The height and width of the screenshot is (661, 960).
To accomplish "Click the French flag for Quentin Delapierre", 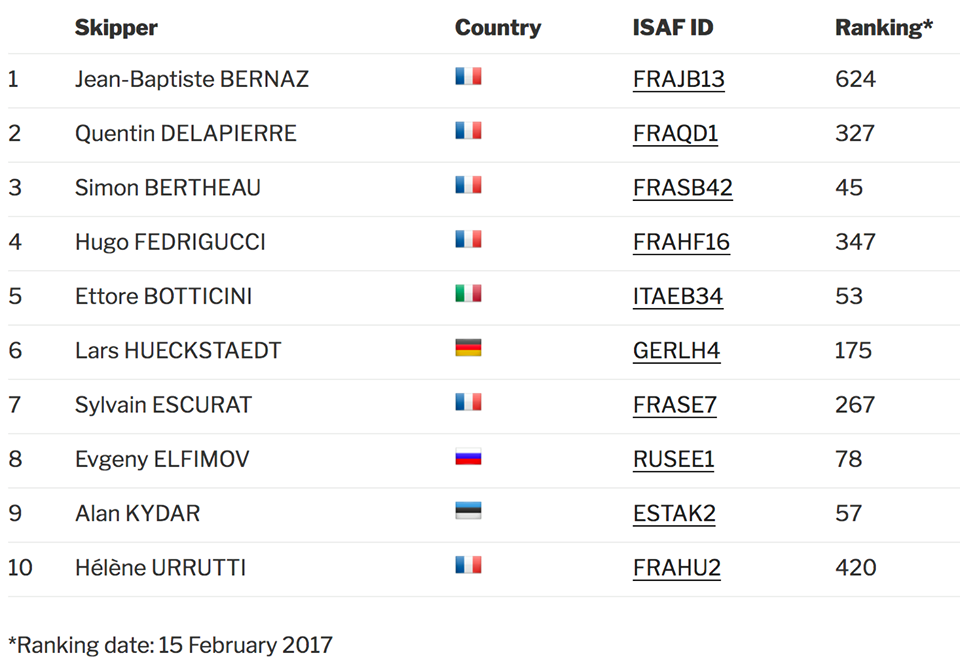I will point(468,131).
